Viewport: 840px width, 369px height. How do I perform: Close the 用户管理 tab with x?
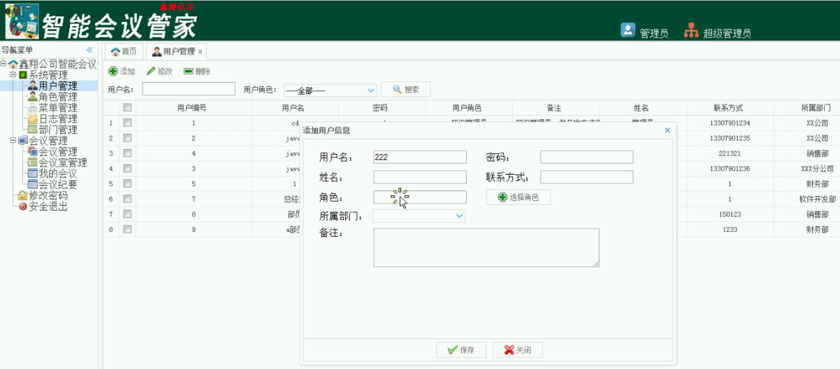point(200,52)
